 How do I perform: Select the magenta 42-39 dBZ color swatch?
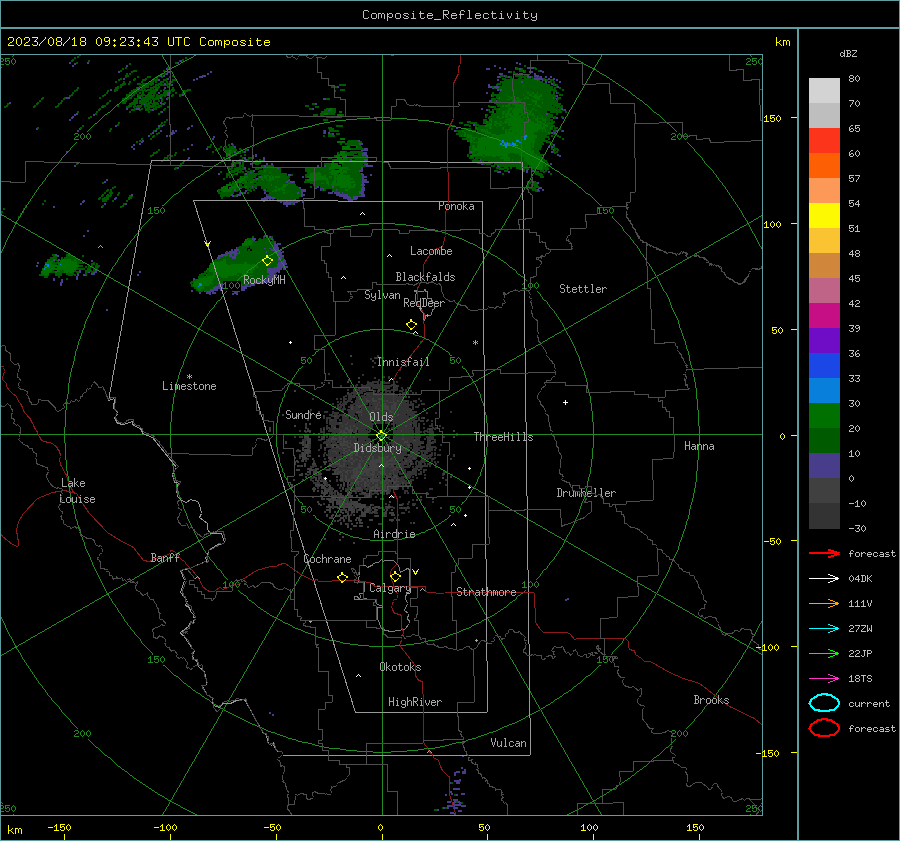[824, 316]
